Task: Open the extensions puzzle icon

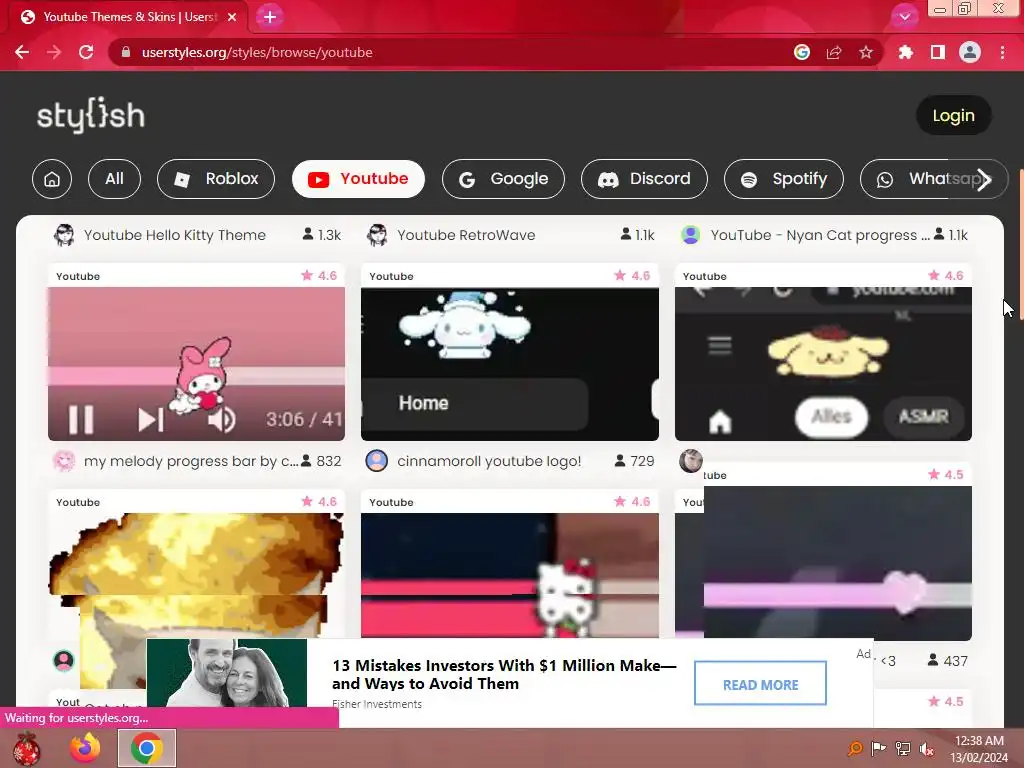Action: (906, 52)
